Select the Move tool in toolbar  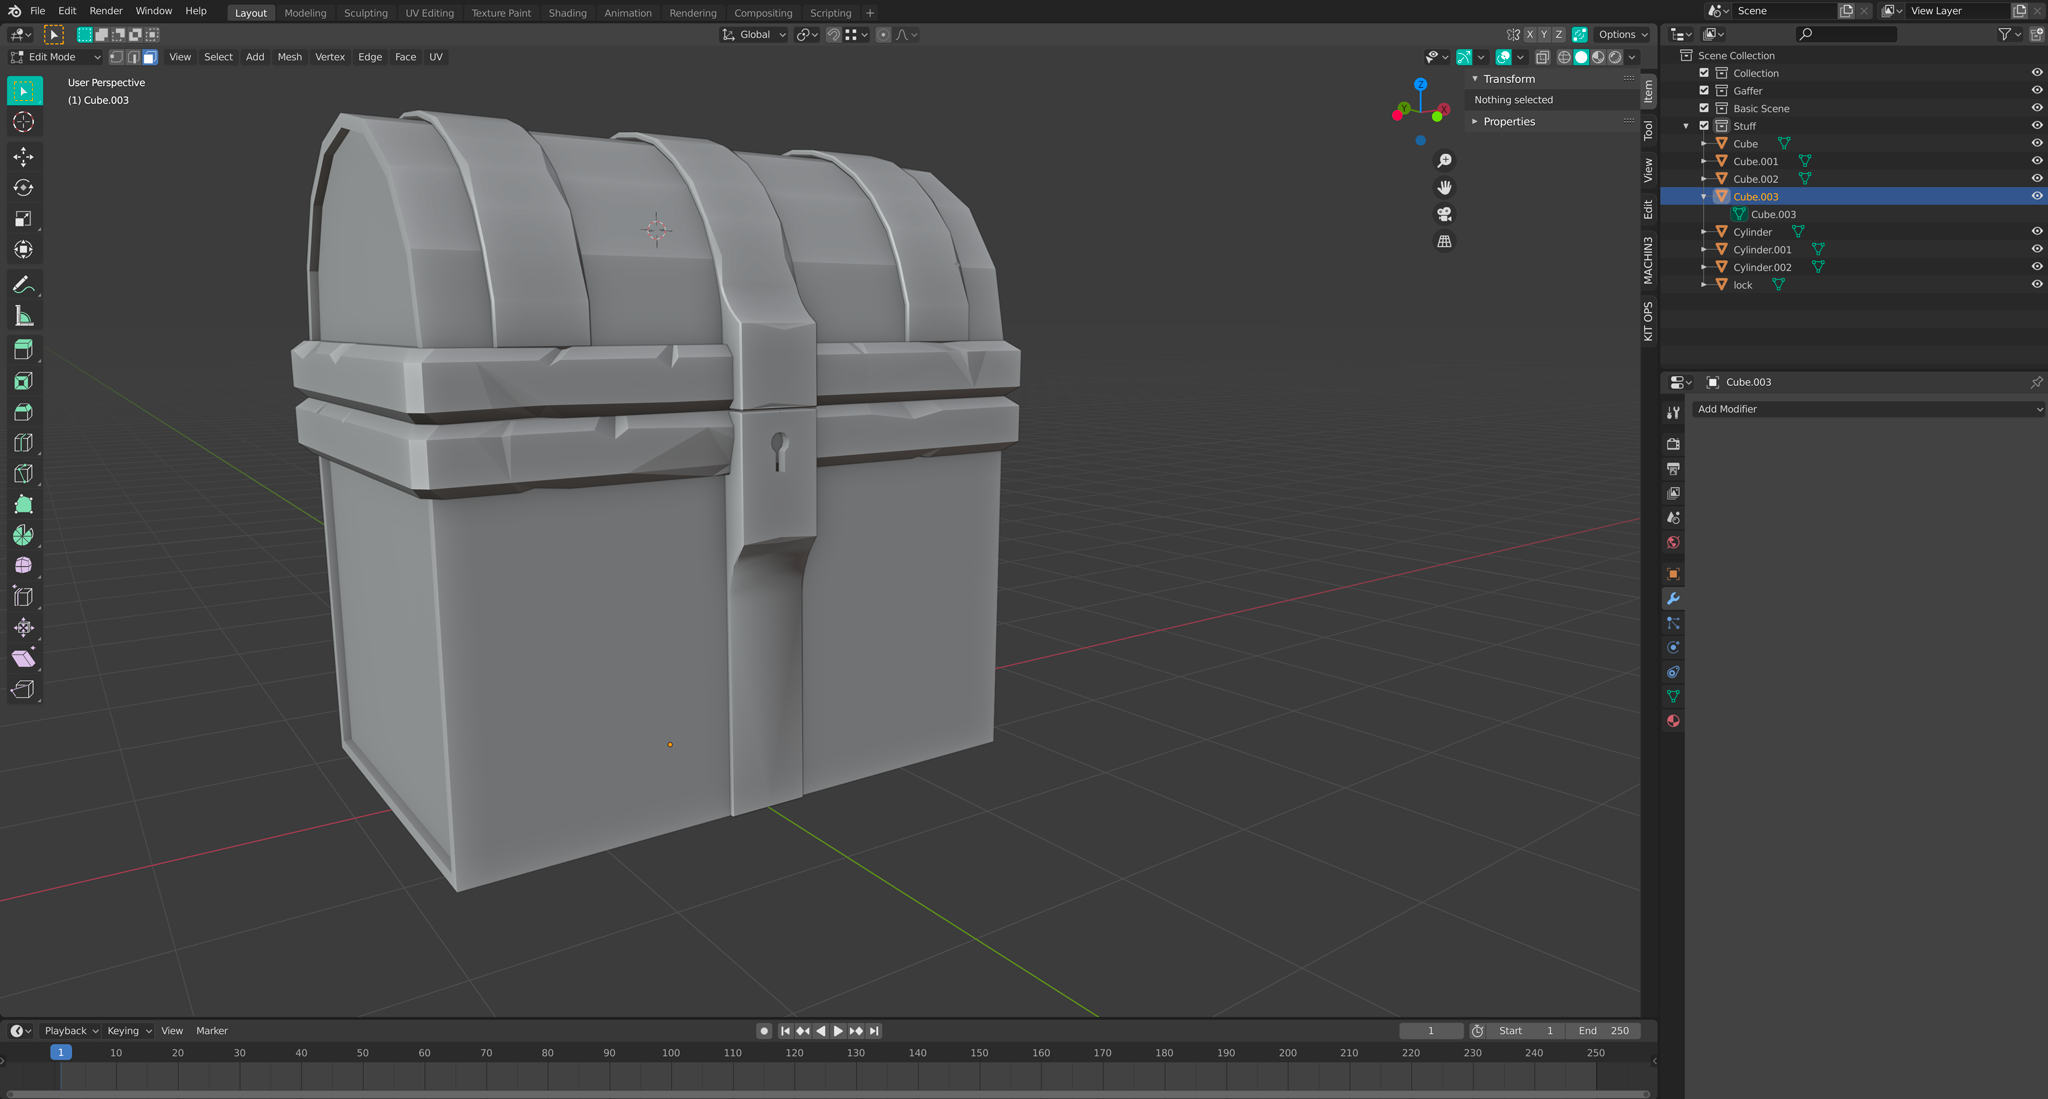pos(23,157)
